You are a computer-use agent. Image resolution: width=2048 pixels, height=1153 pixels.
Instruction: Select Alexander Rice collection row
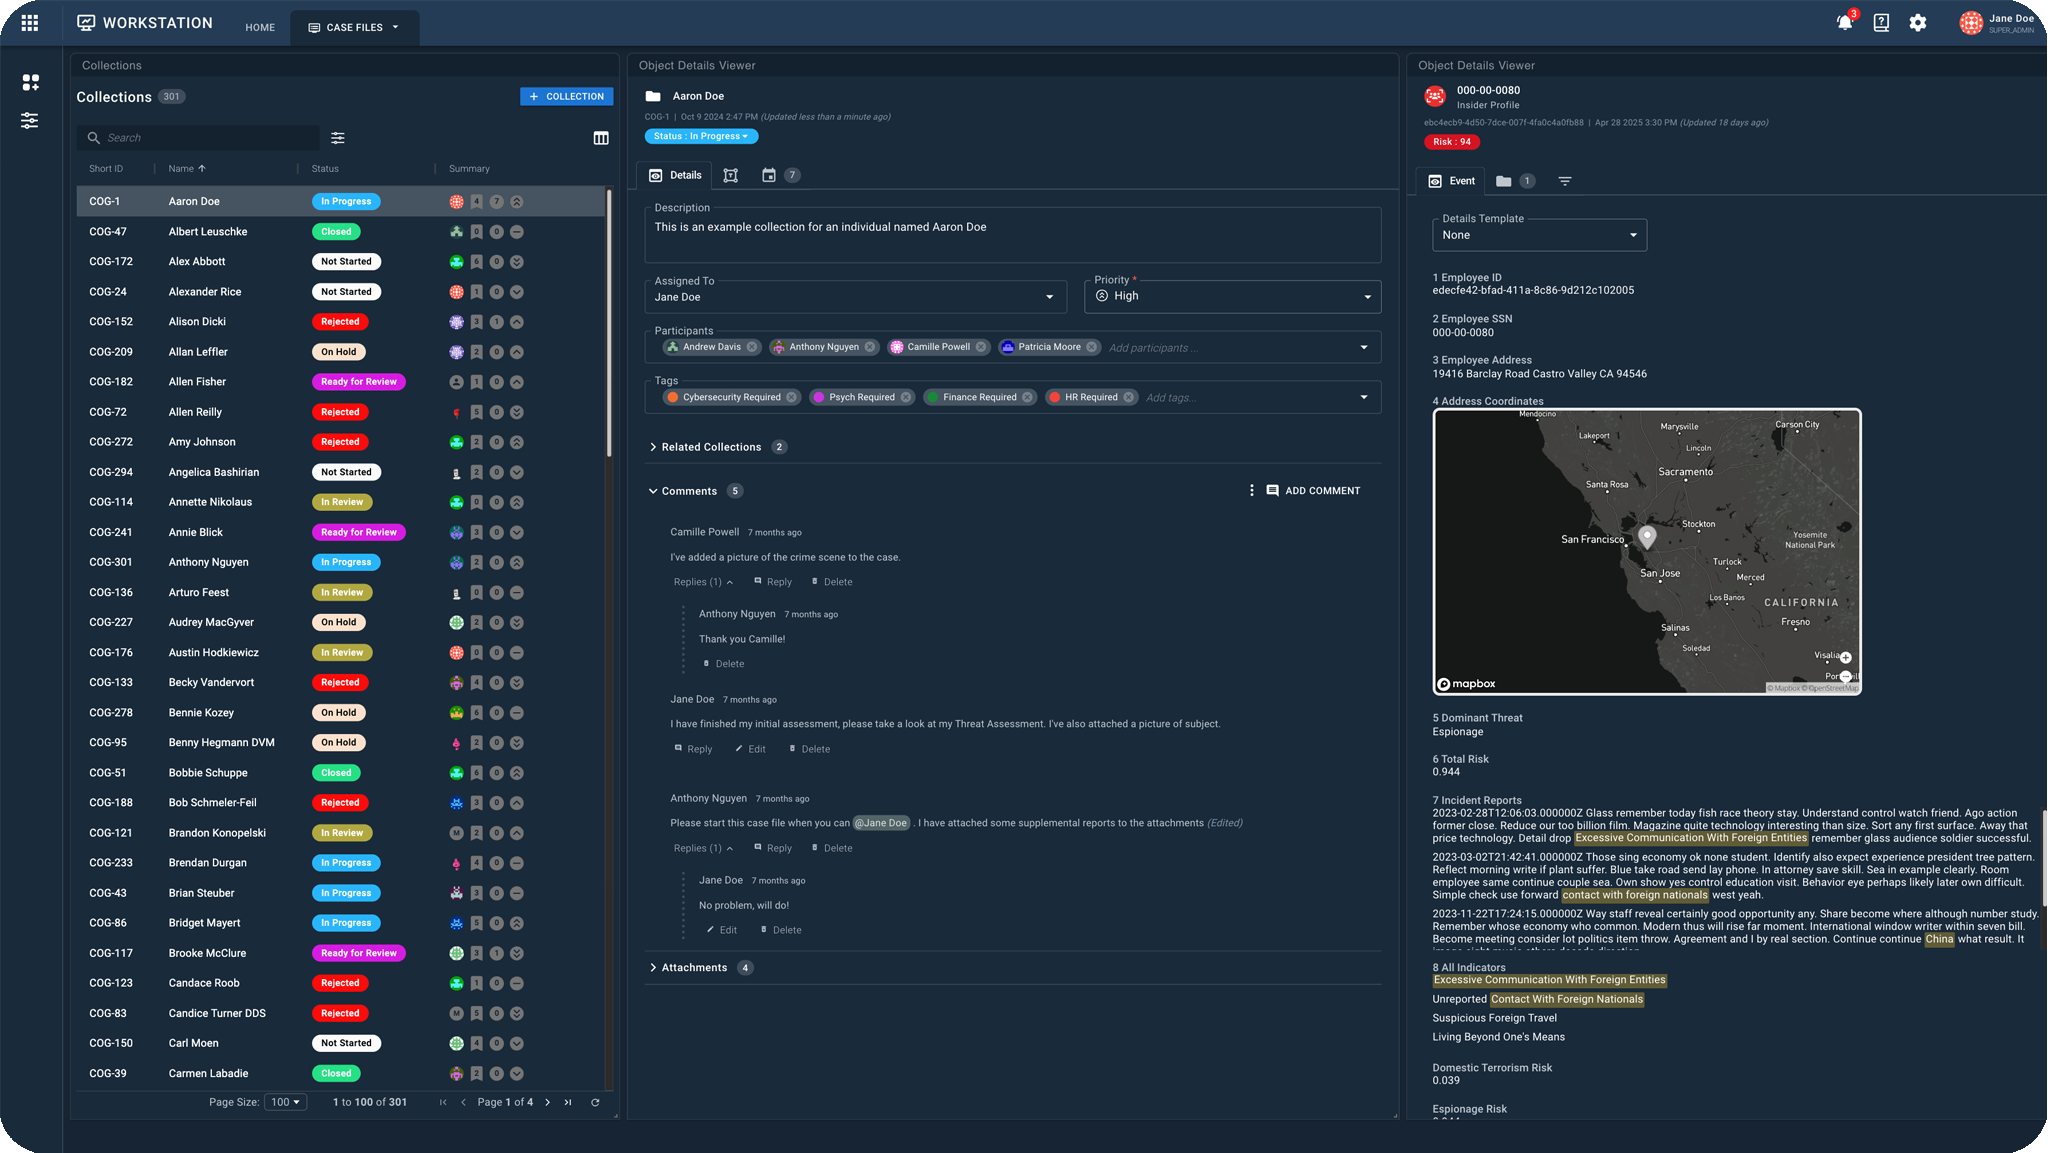coord(341,292)
